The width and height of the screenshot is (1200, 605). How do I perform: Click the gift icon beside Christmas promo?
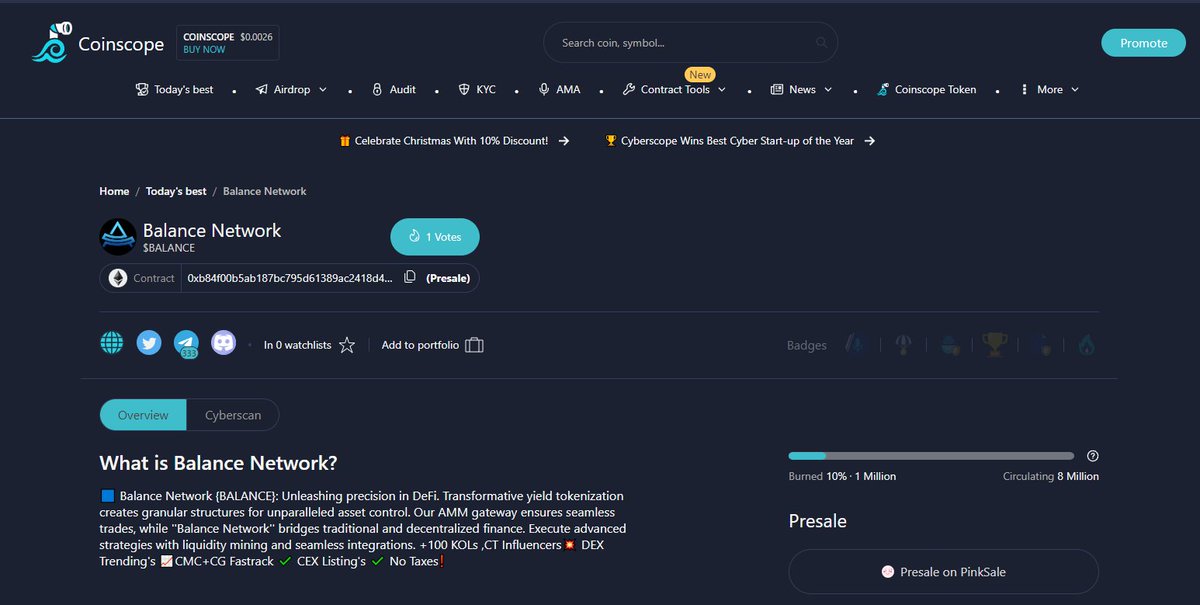pyautogui.click(x=345, y=141)
